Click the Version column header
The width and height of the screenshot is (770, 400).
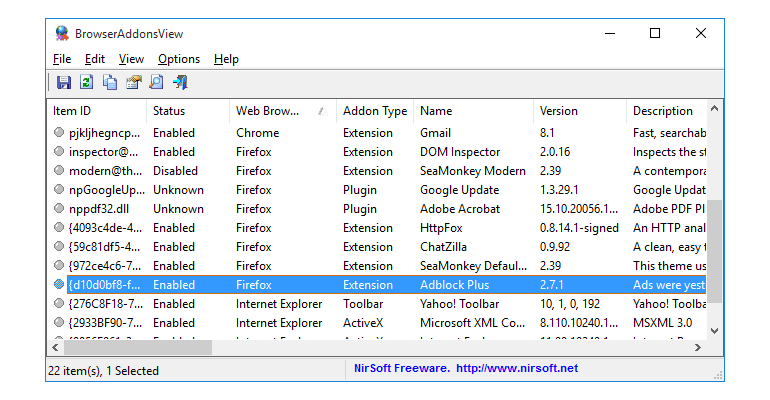(x=578, y=111)
